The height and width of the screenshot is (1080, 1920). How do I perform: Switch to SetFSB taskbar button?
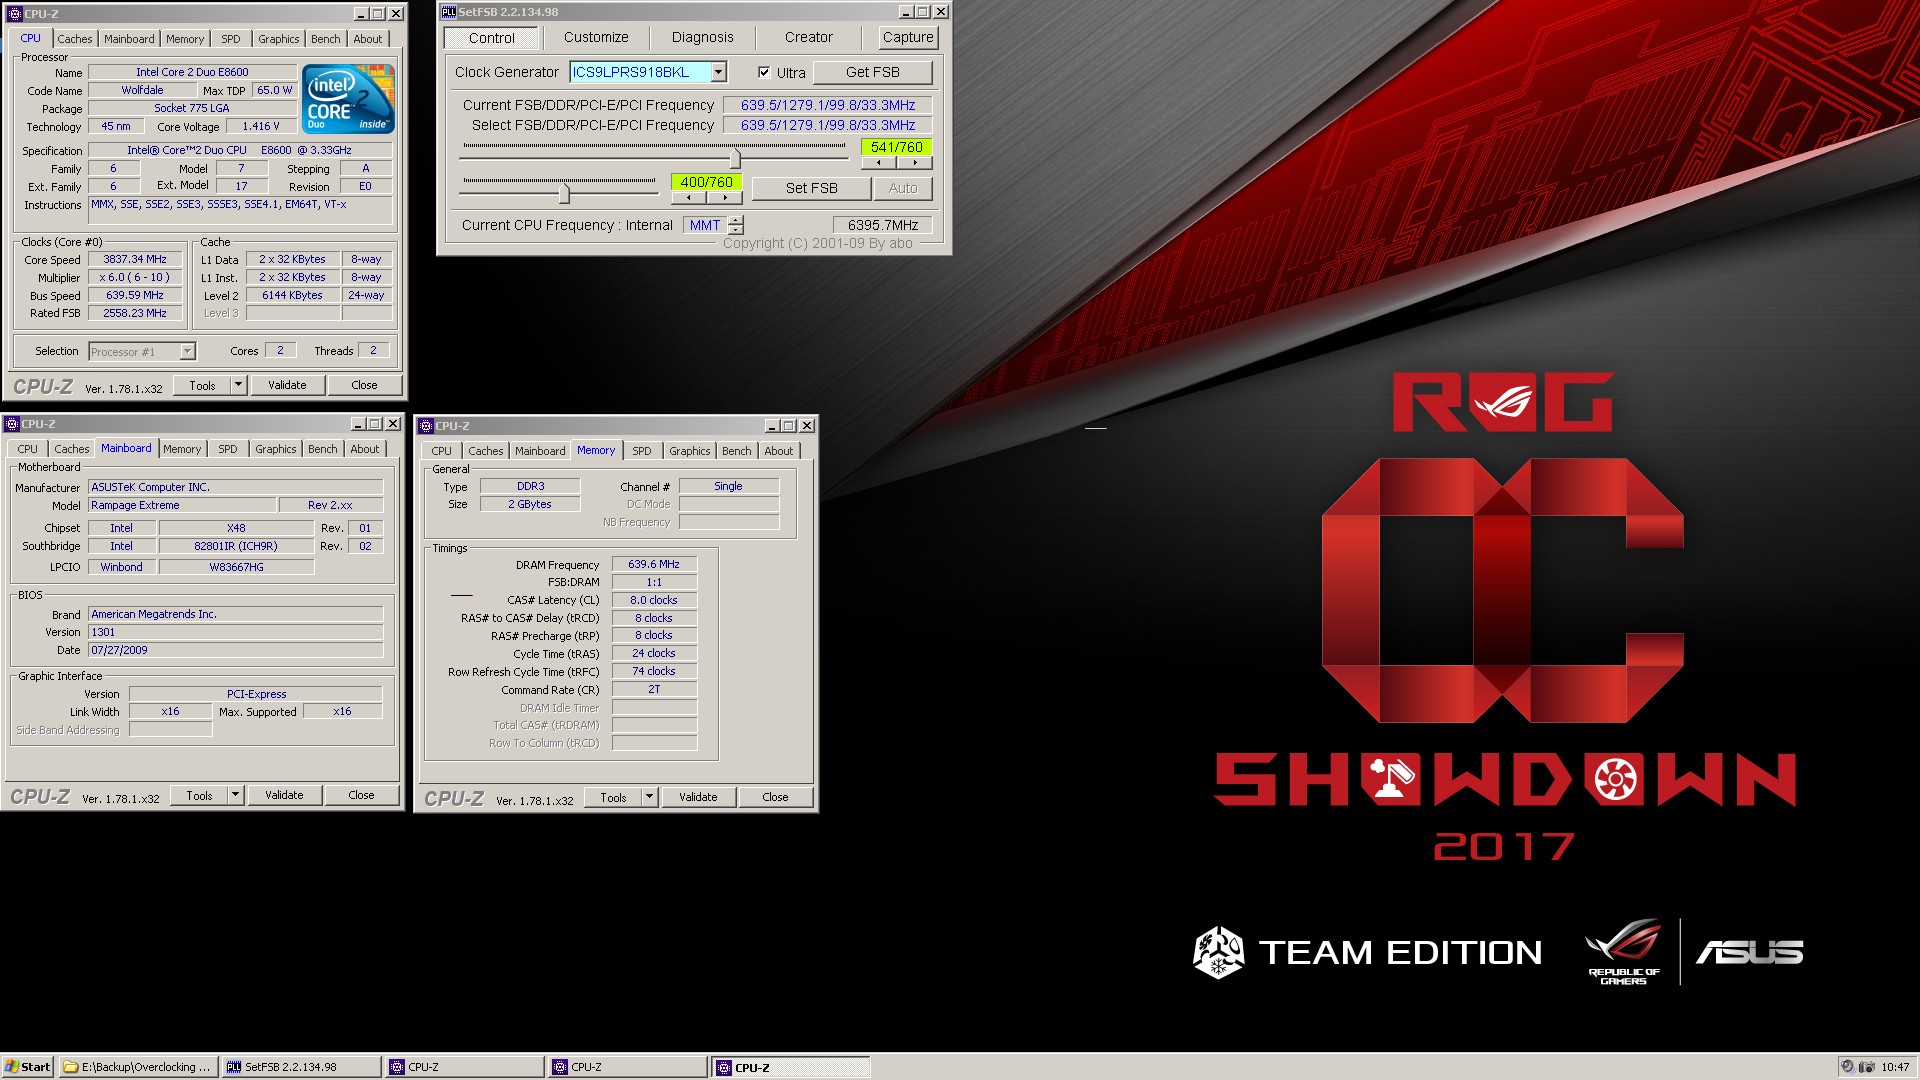point(301,1067)
